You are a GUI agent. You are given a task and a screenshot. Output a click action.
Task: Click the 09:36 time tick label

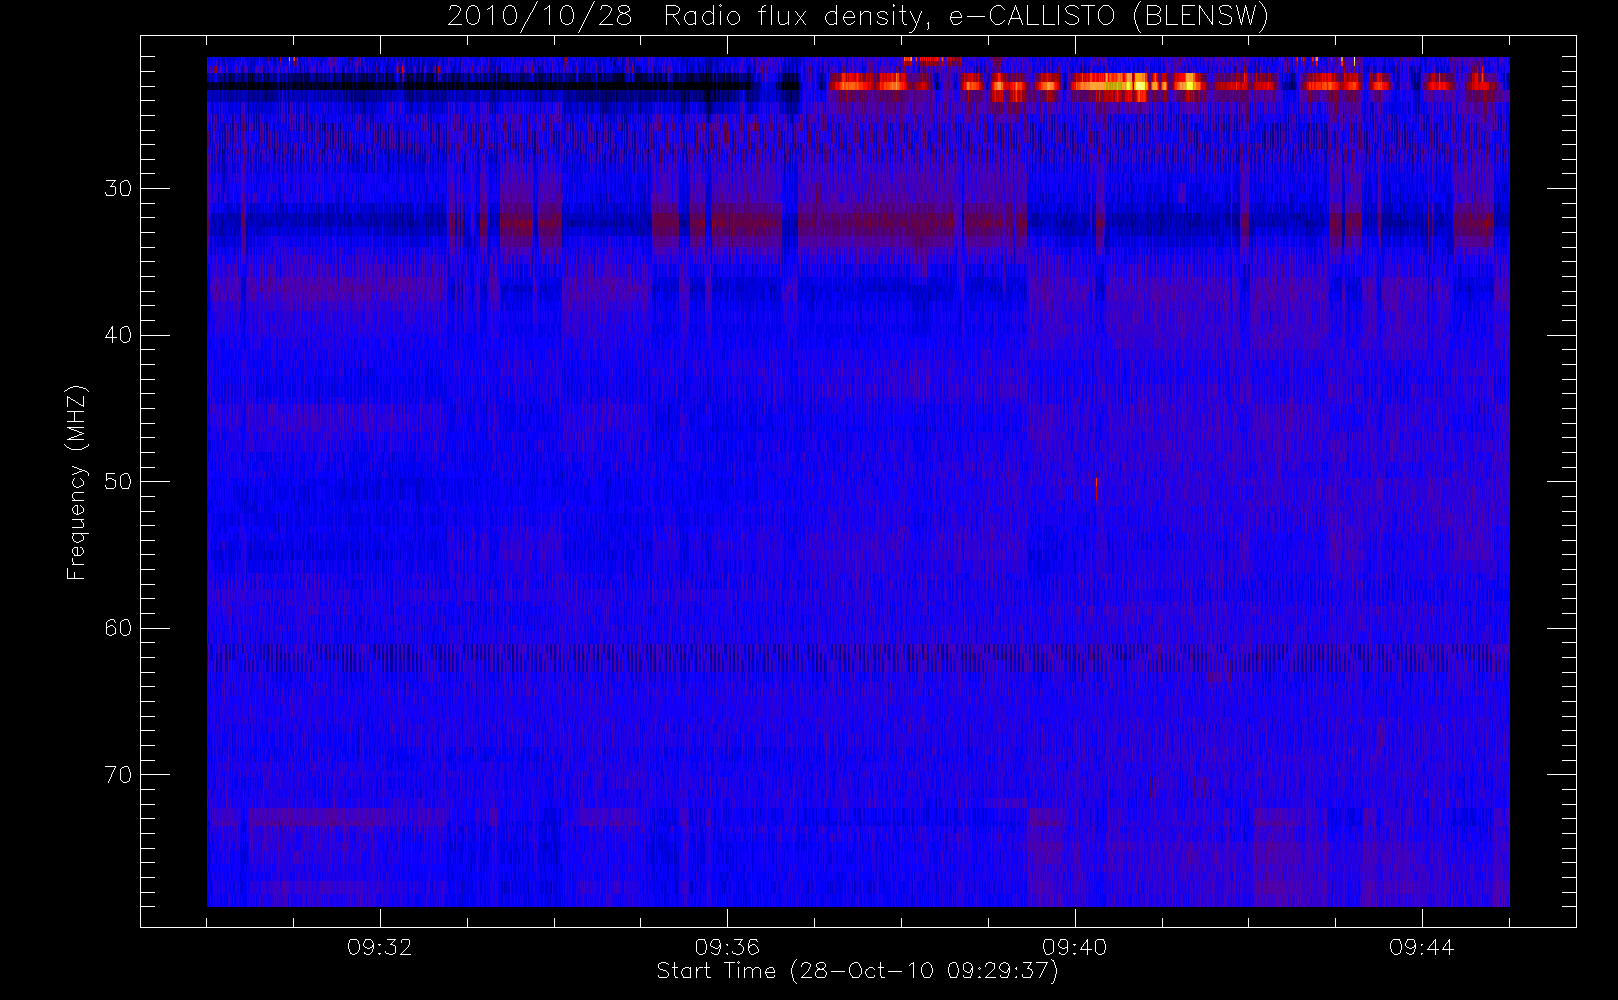(727, 947)
